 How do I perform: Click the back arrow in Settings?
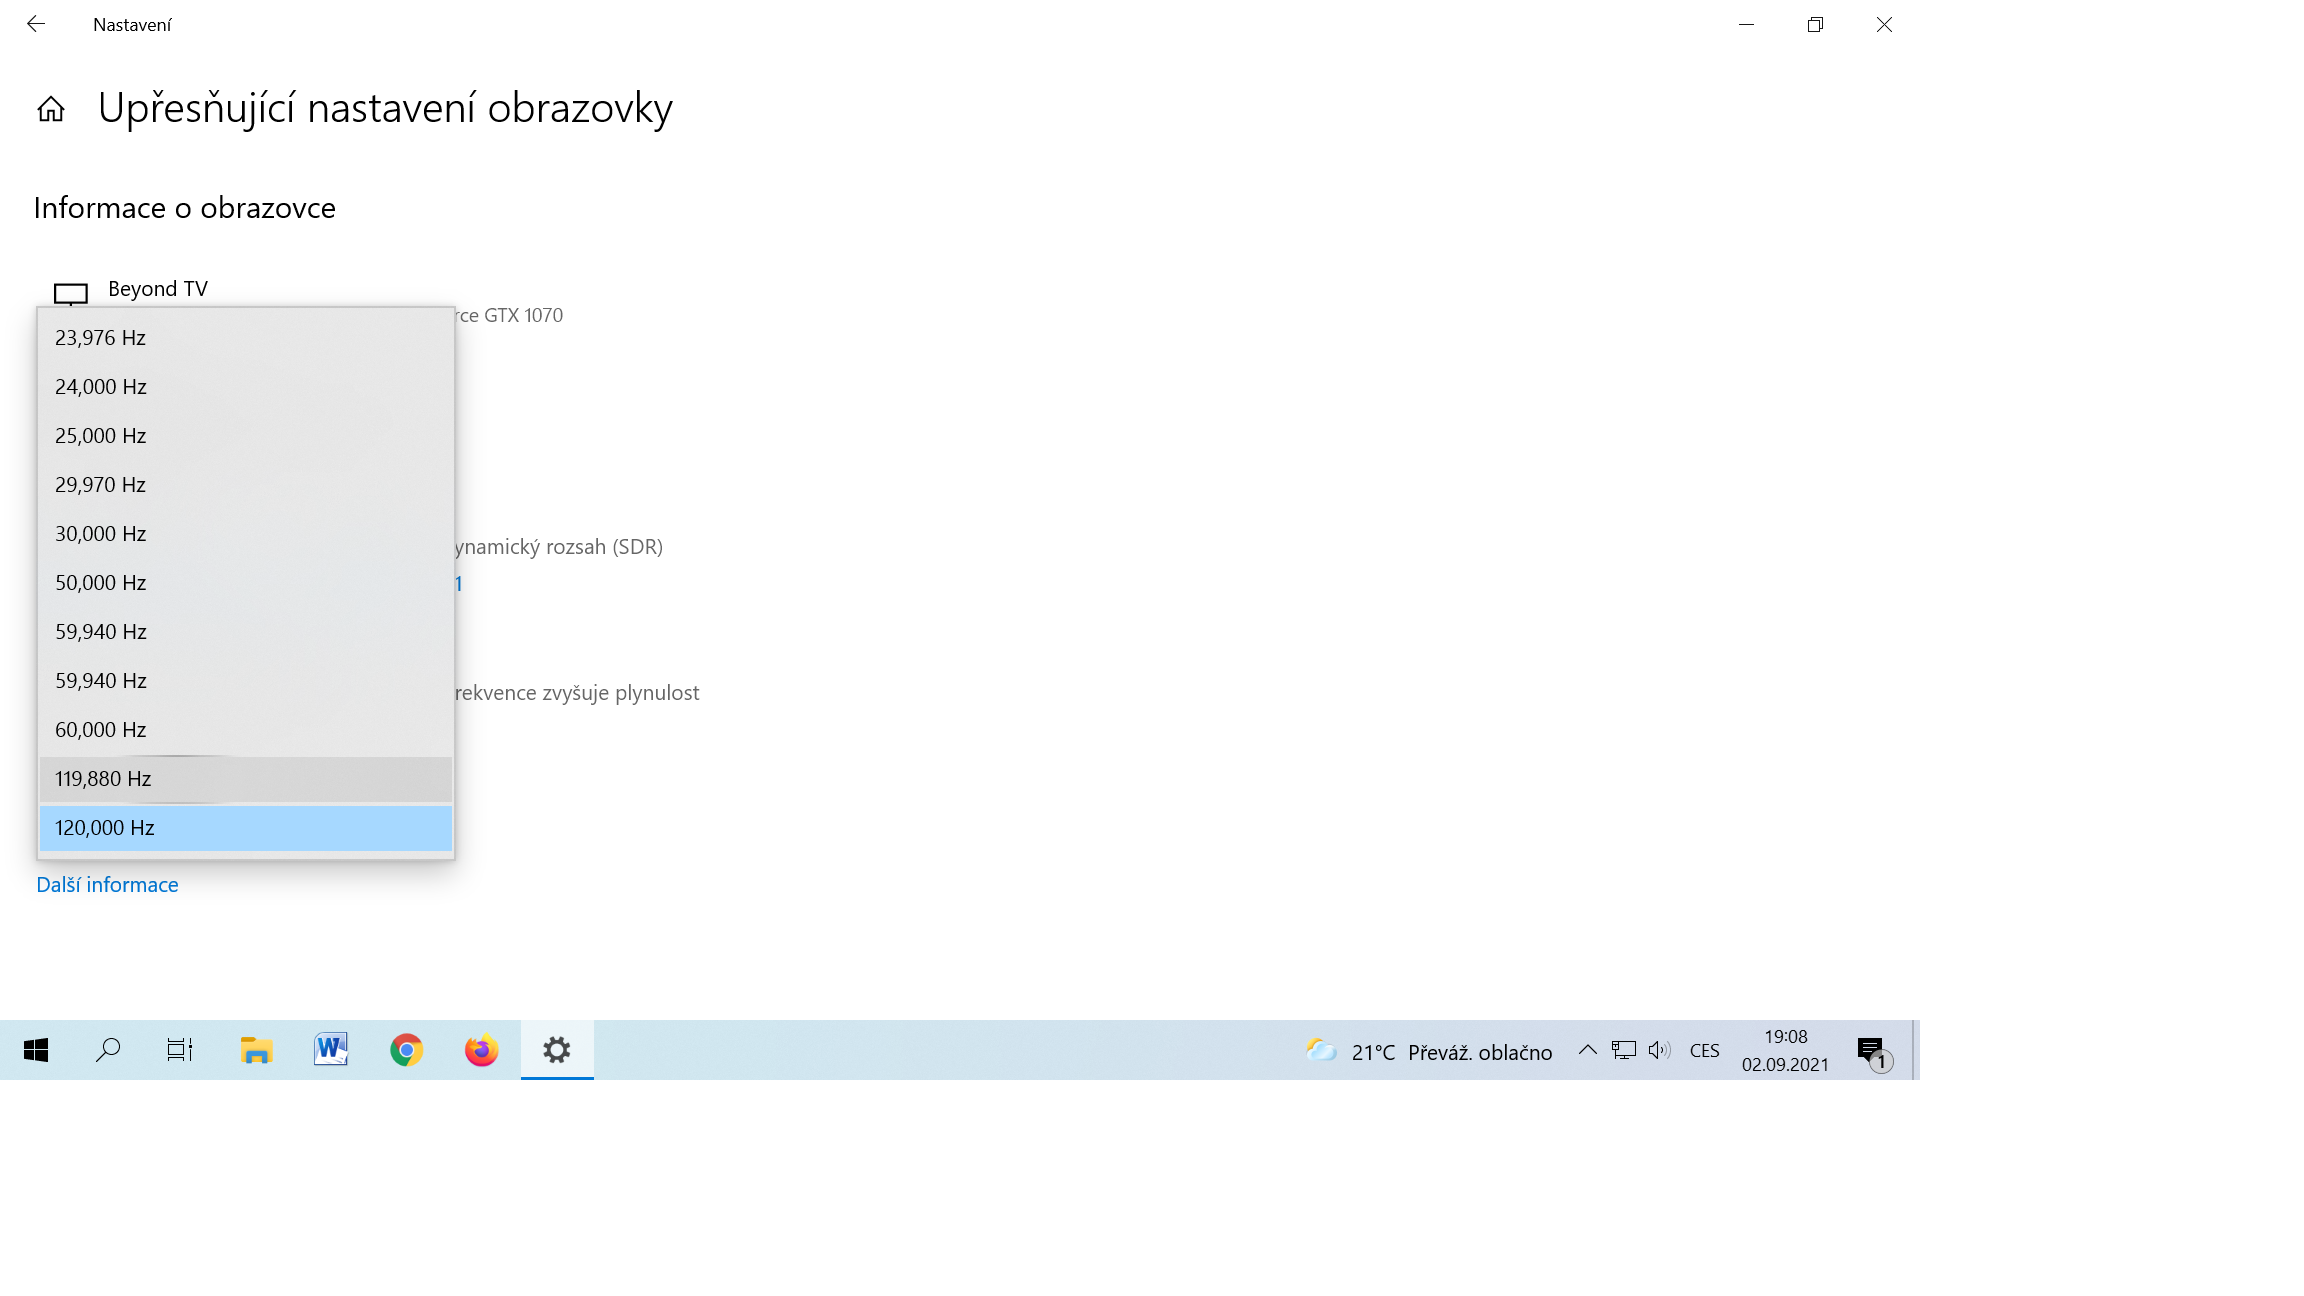click(36, 24)
